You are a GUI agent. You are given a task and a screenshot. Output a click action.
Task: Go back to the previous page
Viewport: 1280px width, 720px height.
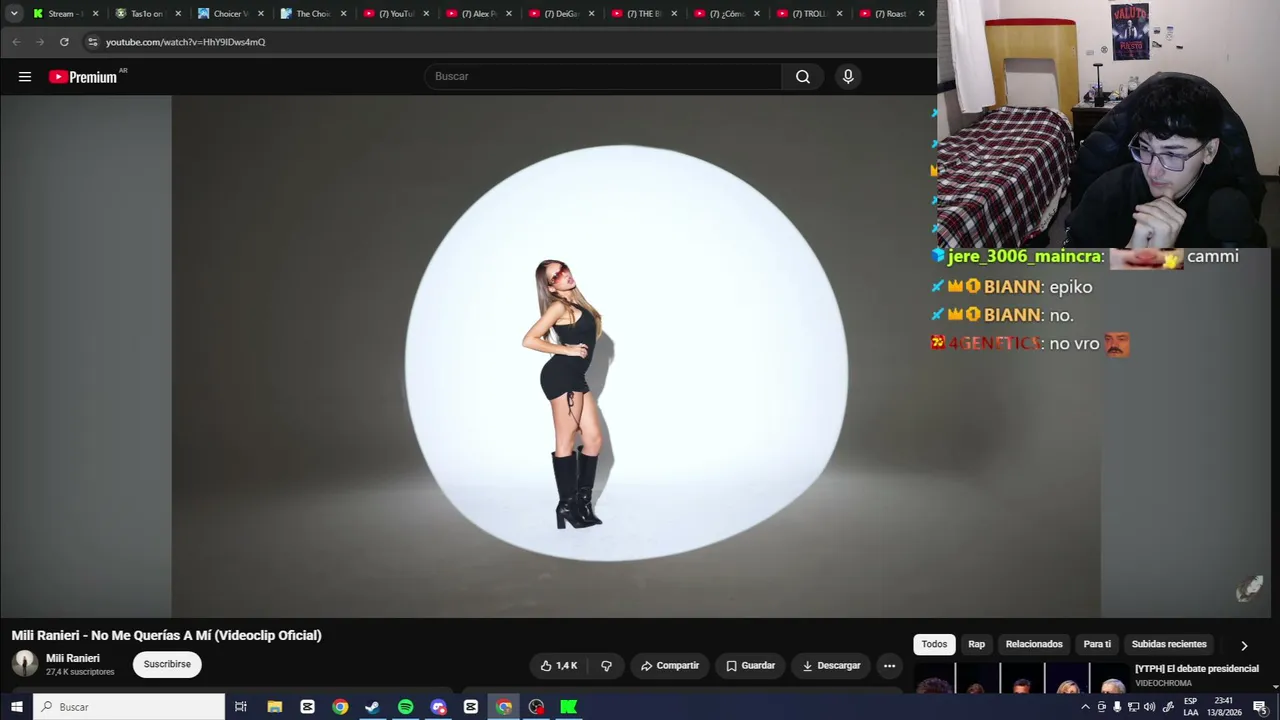pyautogui.click(x=16, y=42)
